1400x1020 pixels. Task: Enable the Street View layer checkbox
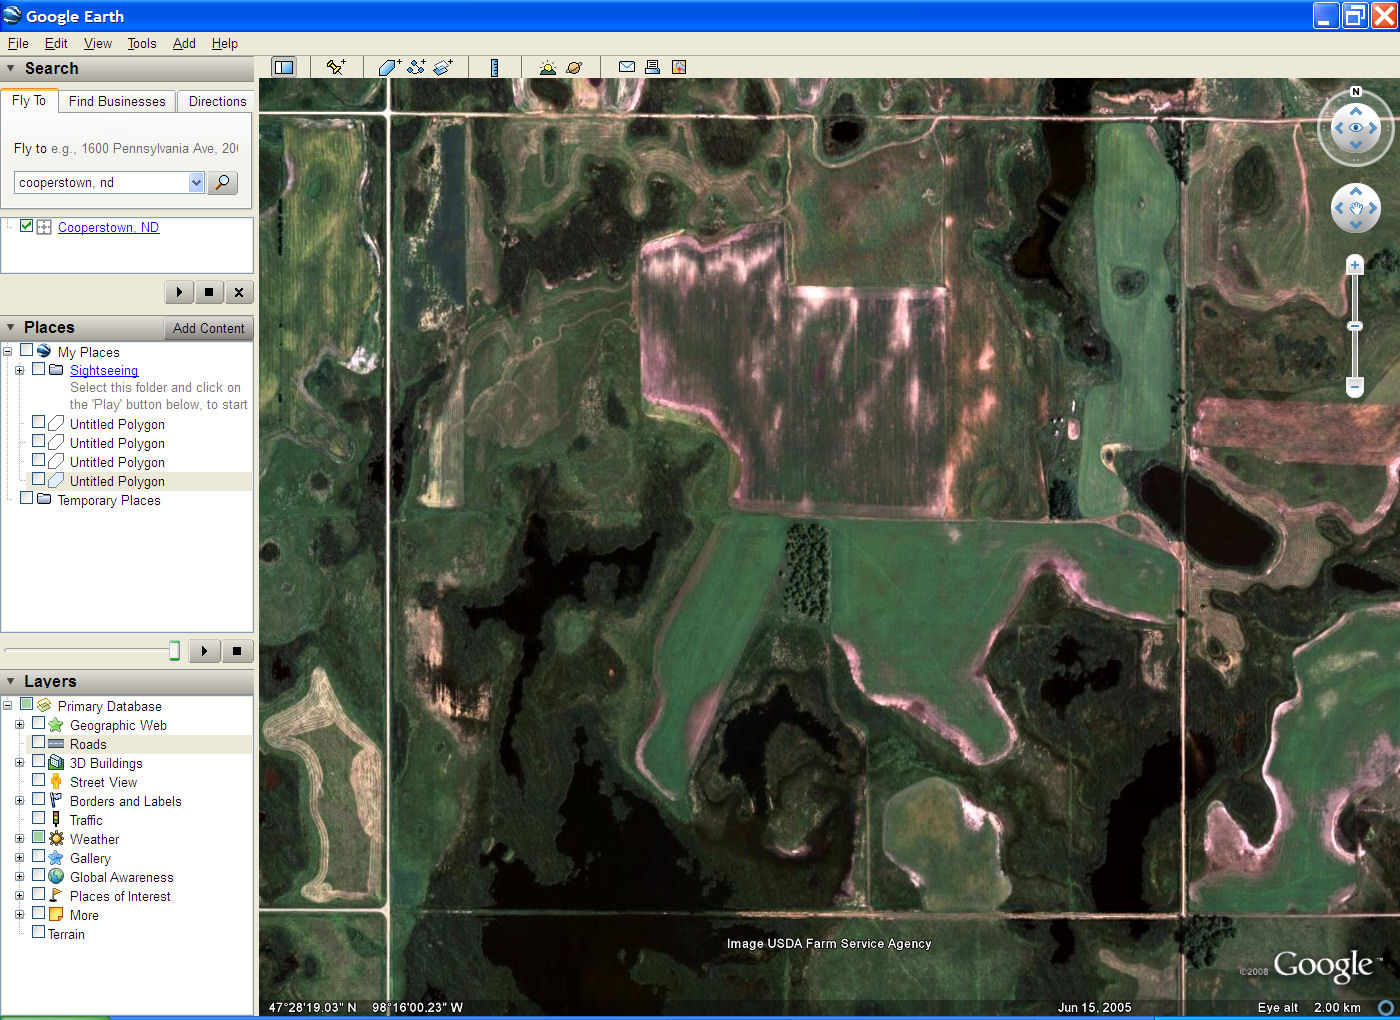pyautogui.click(x=39, y=780)
